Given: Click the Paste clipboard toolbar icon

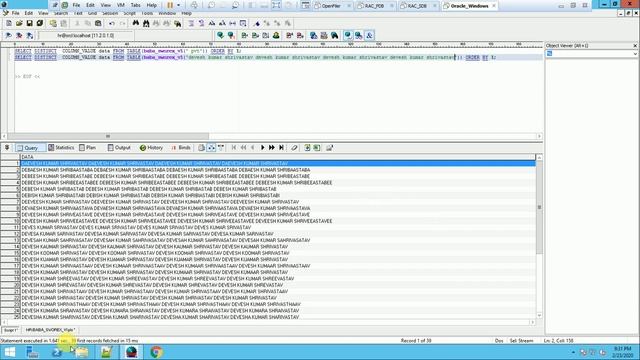Looking at the screenshot, I should point(98,24).
